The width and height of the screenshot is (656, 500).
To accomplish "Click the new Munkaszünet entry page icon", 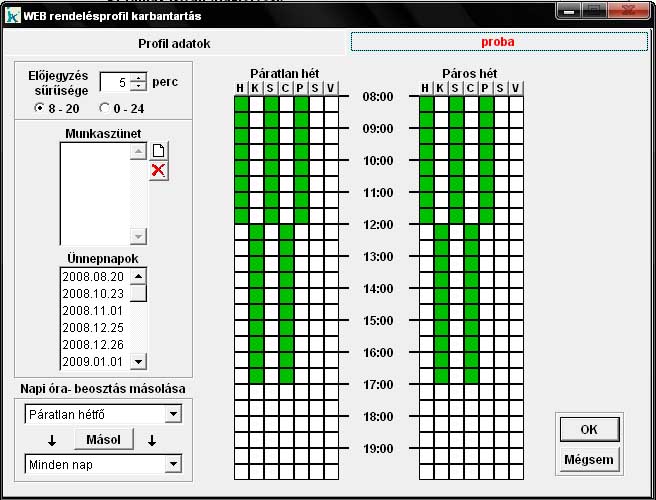I will [x=157, y=151].
